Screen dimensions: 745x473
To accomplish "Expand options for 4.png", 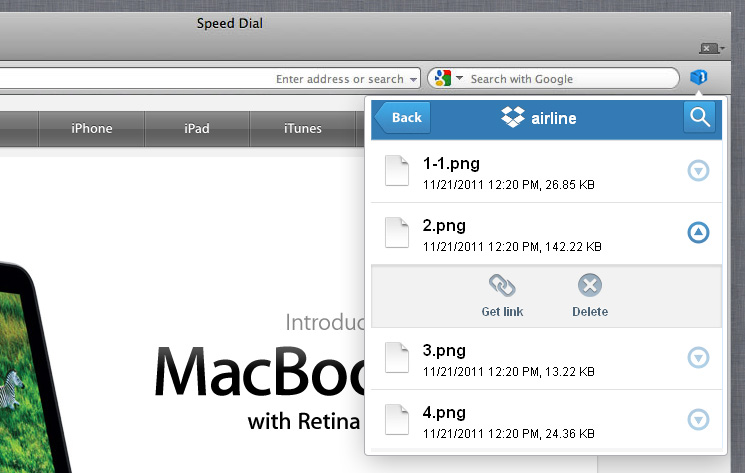I will [698, 419].
